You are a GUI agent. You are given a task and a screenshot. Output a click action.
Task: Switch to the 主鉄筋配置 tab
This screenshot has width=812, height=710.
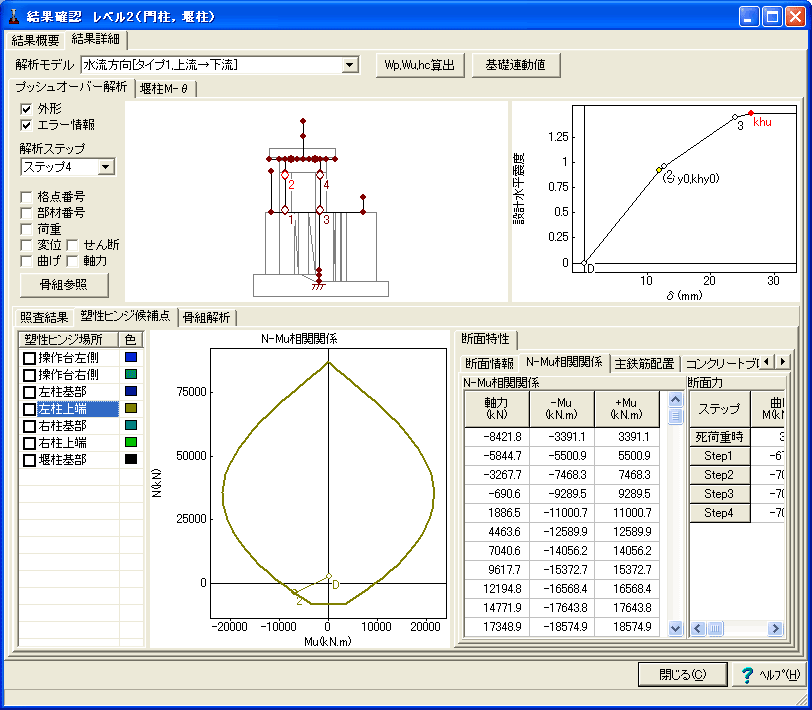coord(644,364)
